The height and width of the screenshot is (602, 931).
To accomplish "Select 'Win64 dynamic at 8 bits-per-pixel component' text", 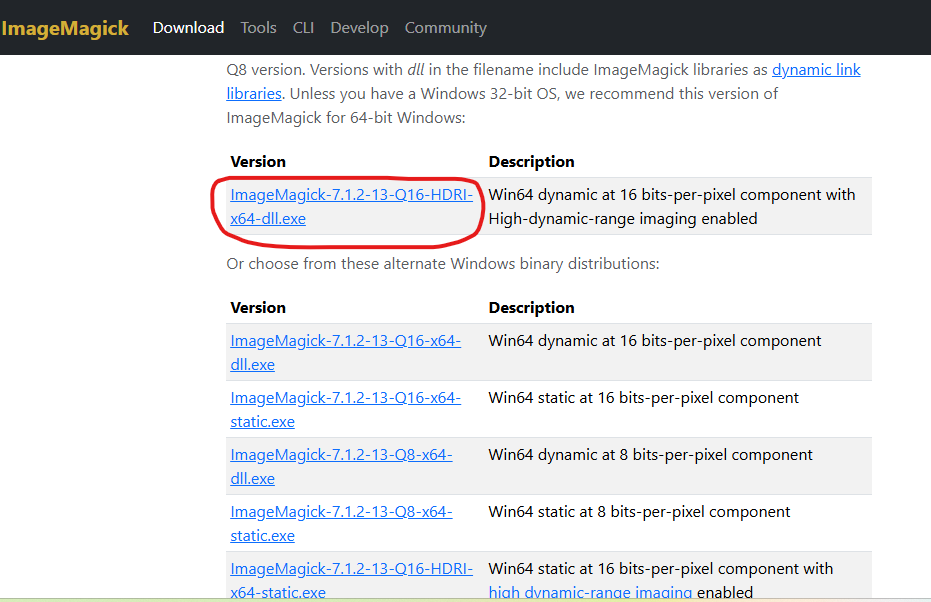I will pyautogui.click(x=650, y=455).
